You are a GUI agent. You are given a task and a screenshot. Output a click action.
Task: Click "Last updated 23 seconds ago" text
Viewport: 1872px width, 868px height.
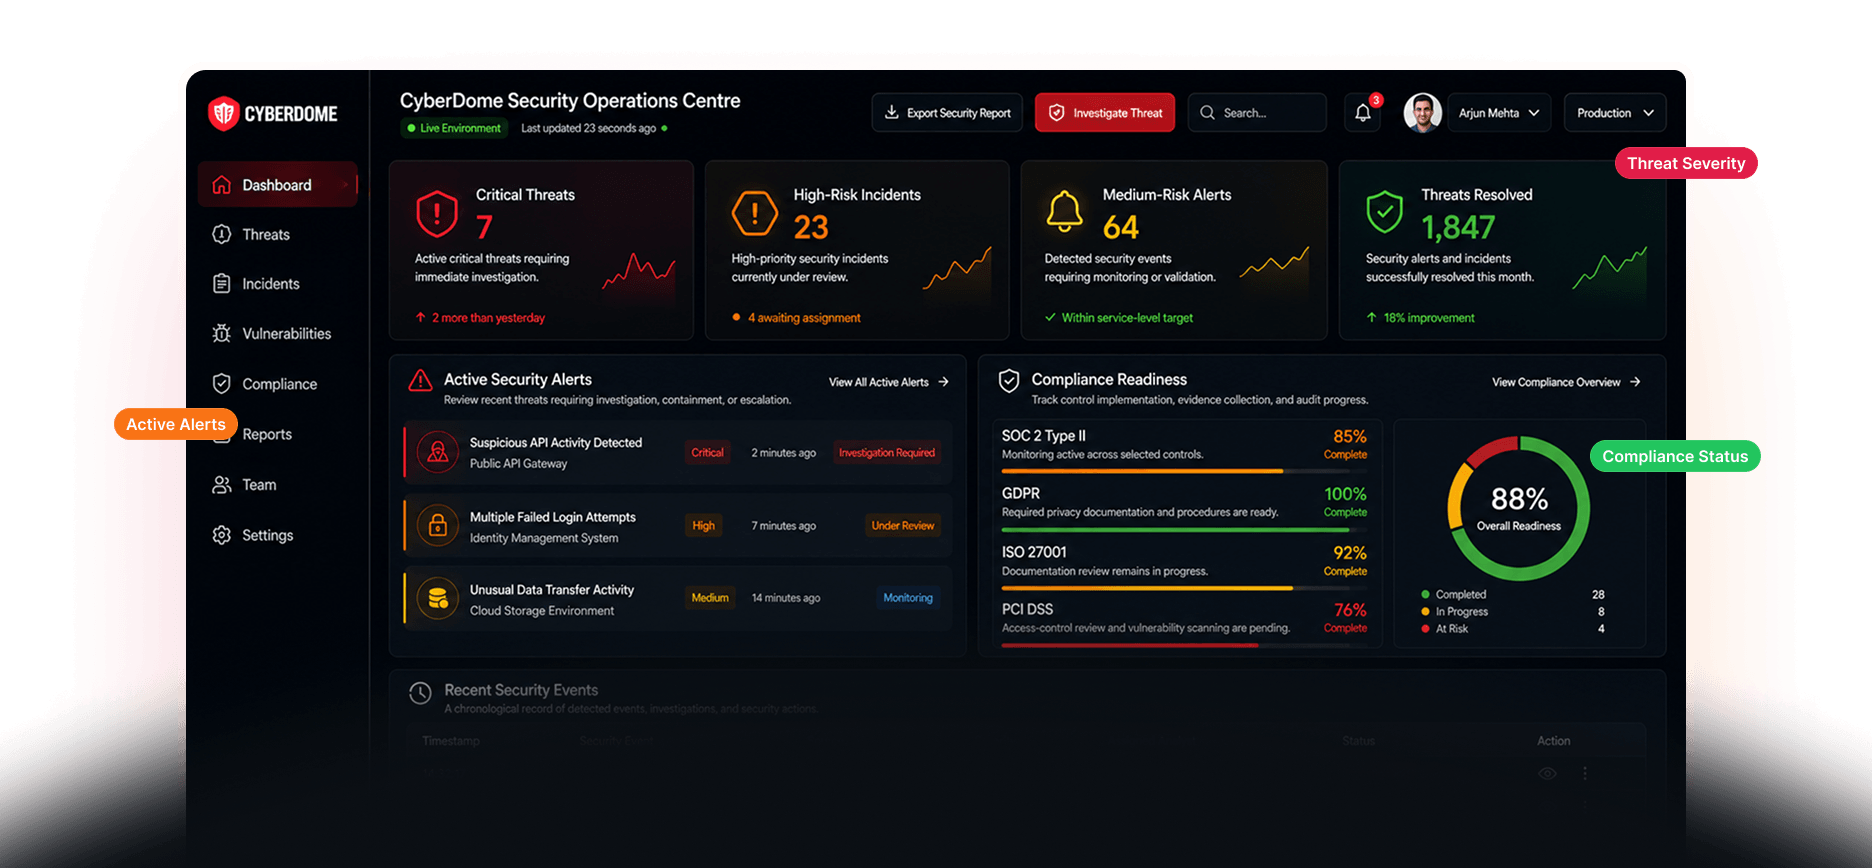[x=588, y=128]
